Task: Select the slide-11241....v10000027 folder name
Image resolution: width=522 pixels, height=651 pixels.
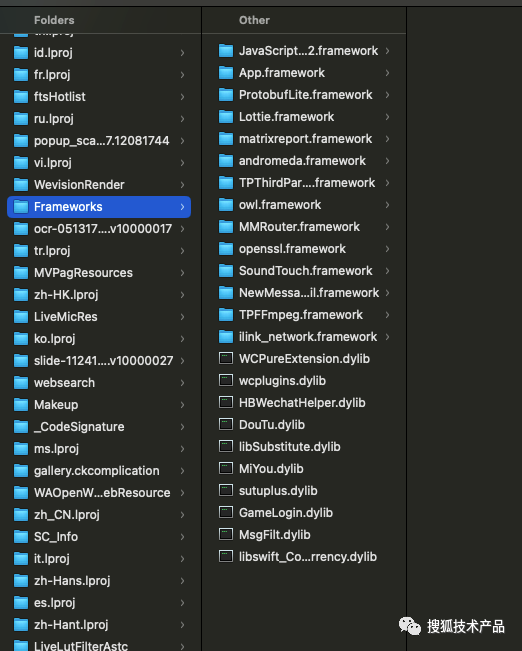Action: point(103,361)
